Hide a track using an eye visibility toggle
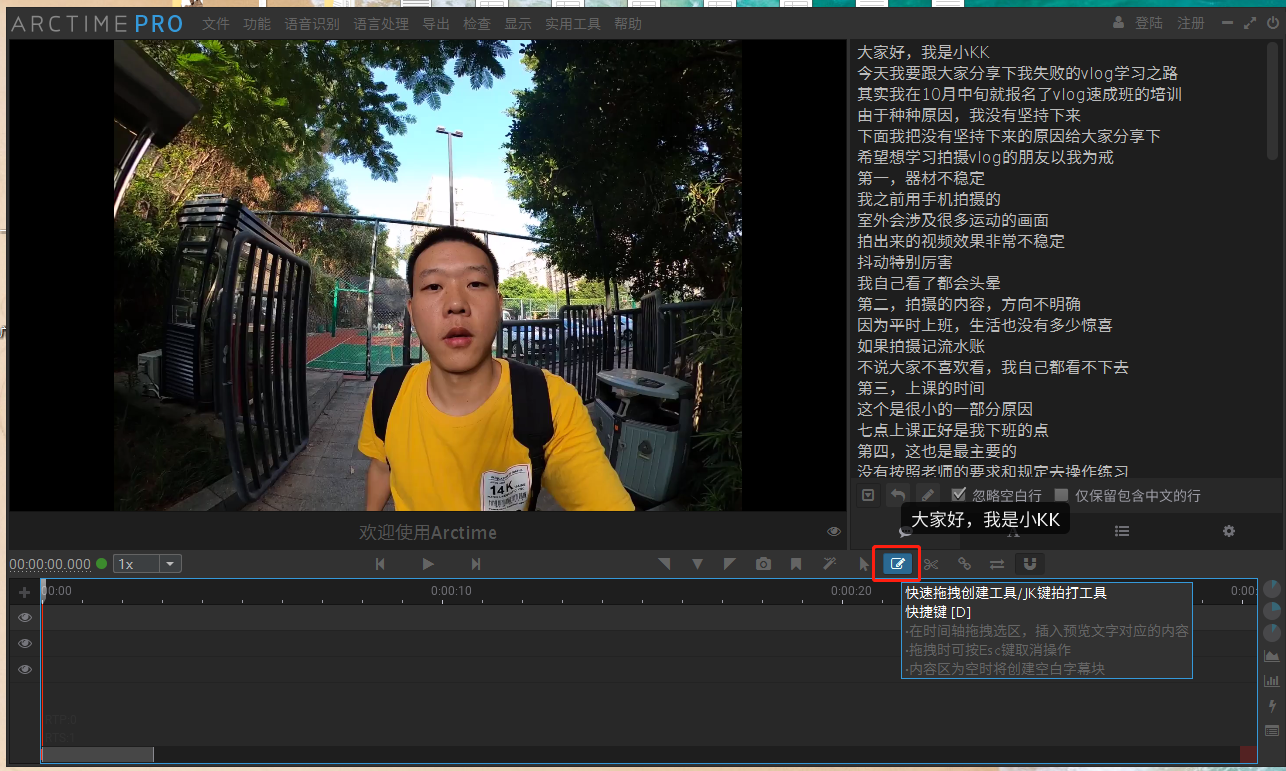 (x=23, y=617)
